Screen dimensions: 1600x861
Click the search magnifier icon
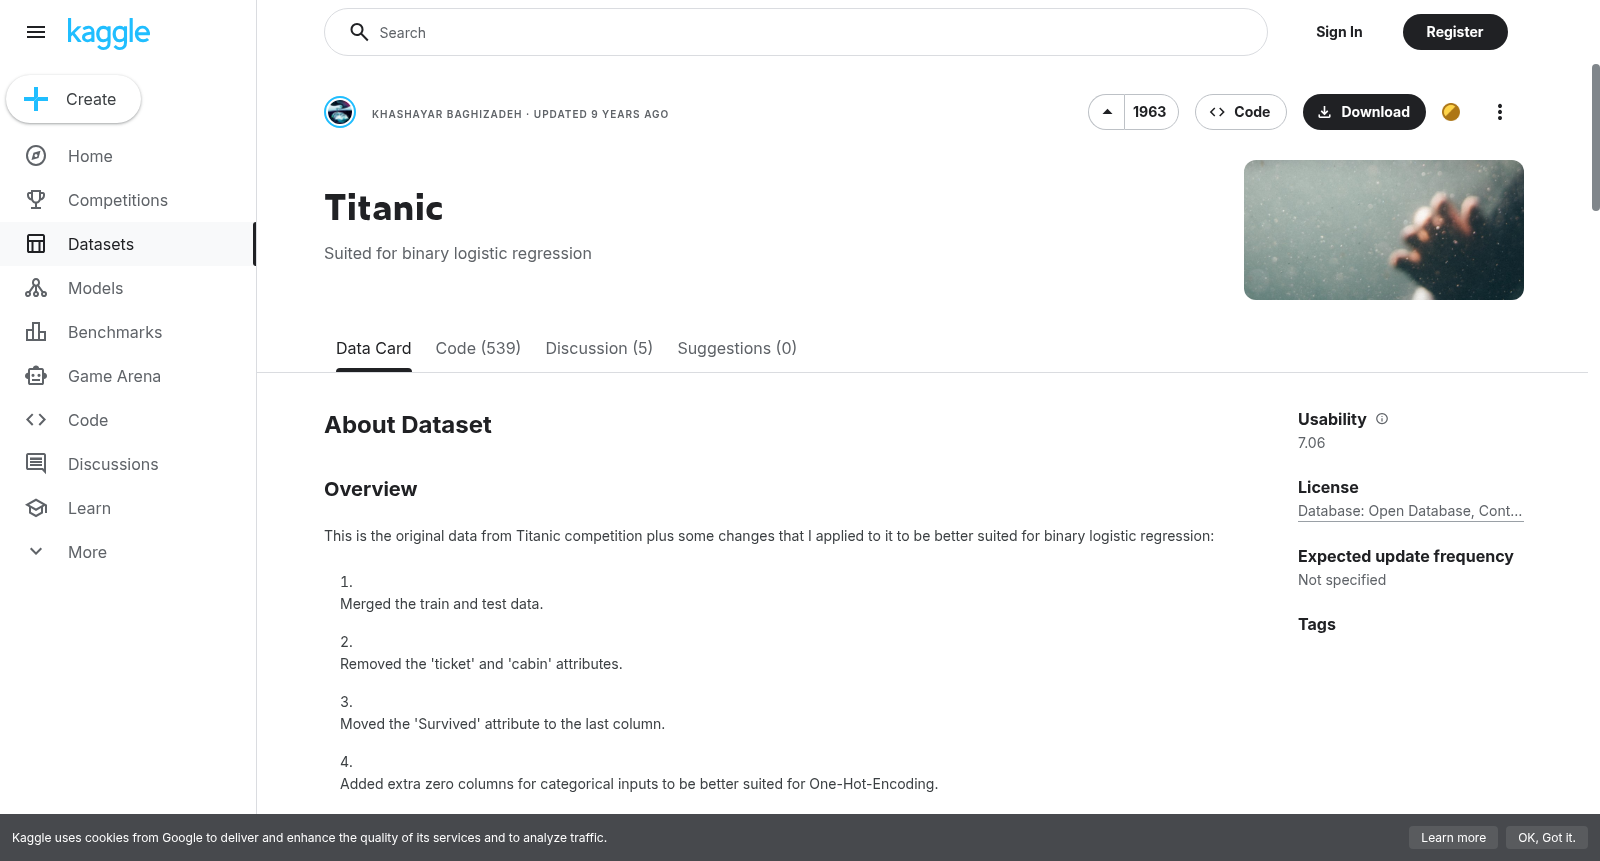359,32
